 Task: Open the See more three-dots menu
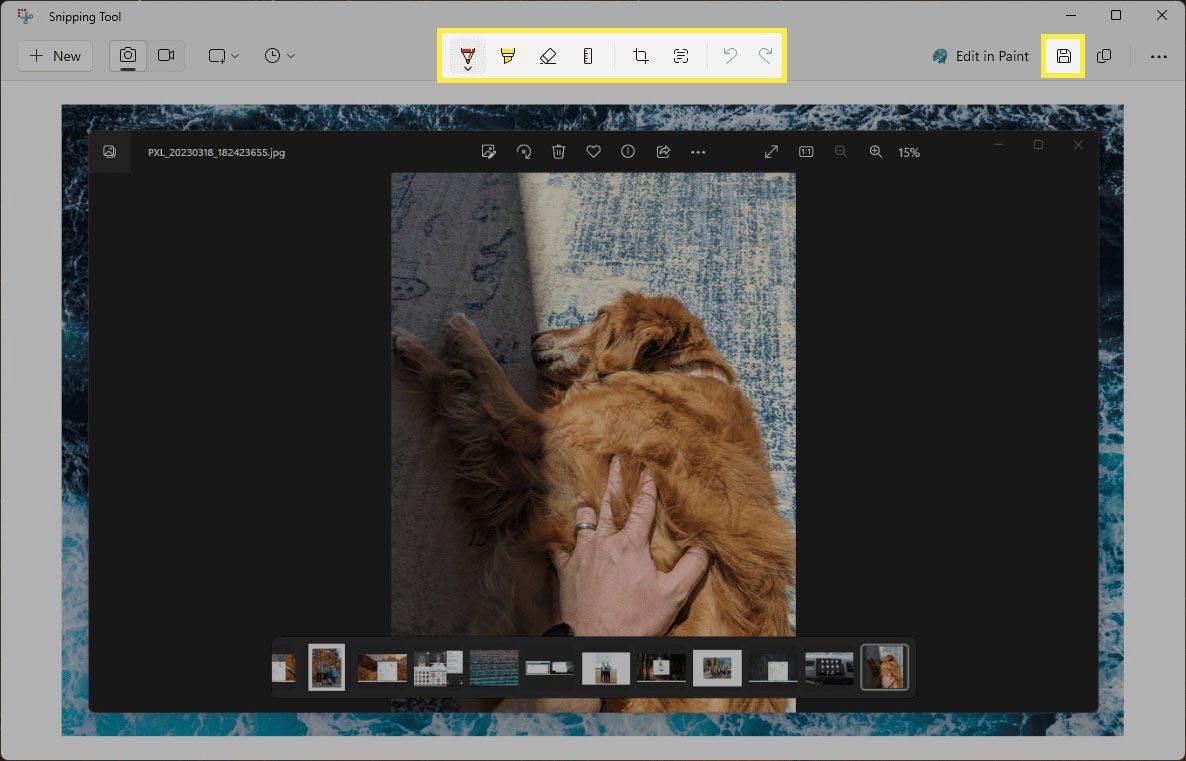click(x=1158, y=56)
